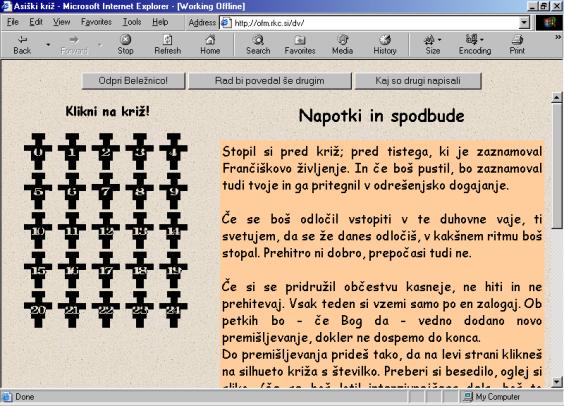Image resolution: width=564 pixels, height=406 pixels.
Task: Click the cross numbered 11
Action: click(x=72, y=231)
